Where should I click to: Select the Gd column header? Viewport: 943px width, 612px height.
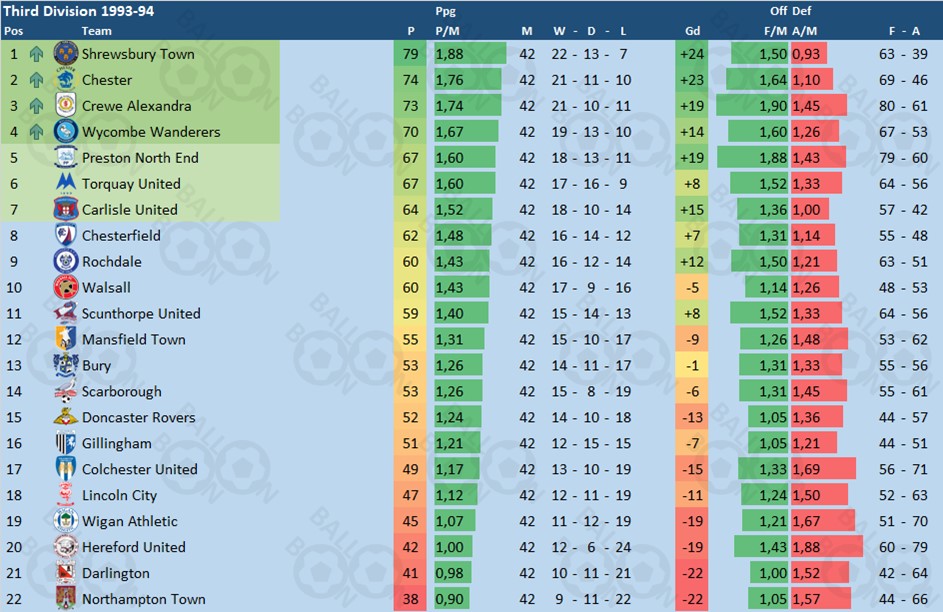pyautogui.click(x=692, y=31)
